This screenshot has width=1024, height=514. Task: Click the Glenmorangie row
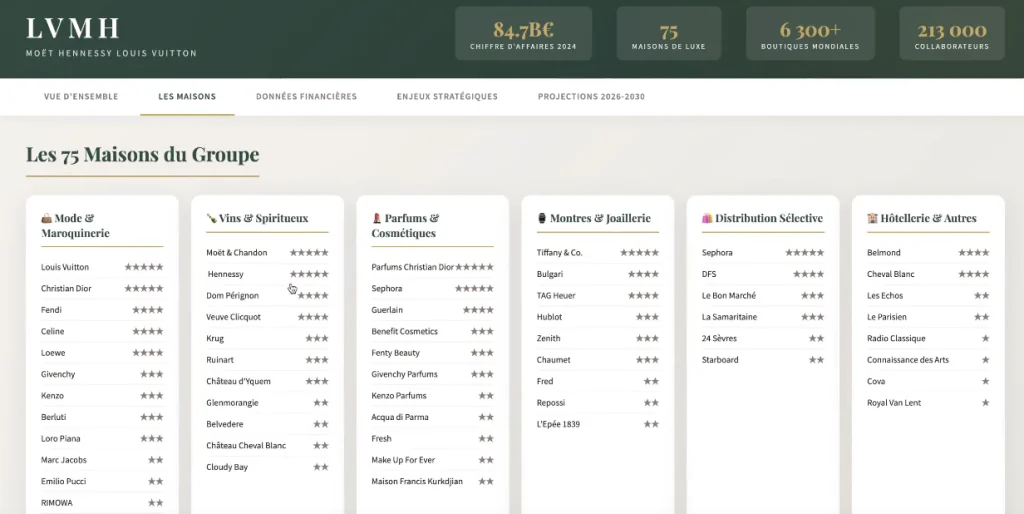(267, 403)
